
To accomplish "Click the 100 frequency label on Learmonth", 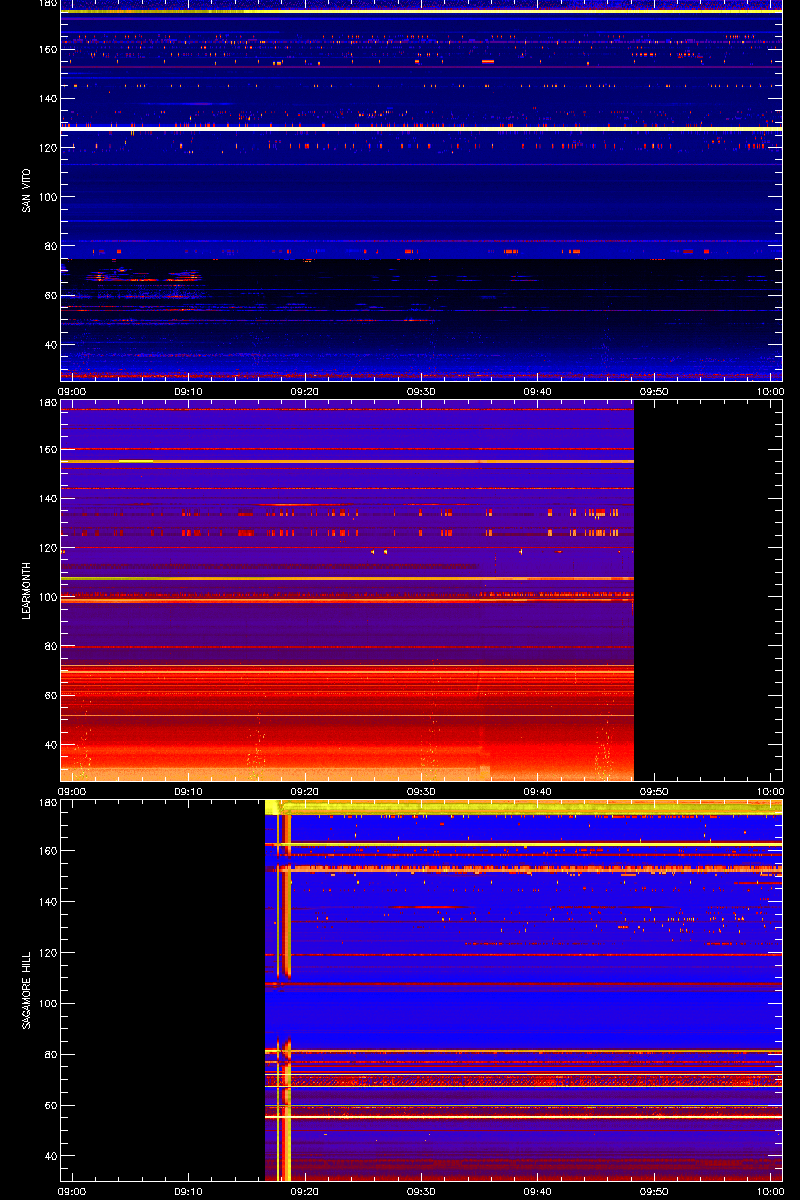I will pyautogui.click(x=46, y=597).
